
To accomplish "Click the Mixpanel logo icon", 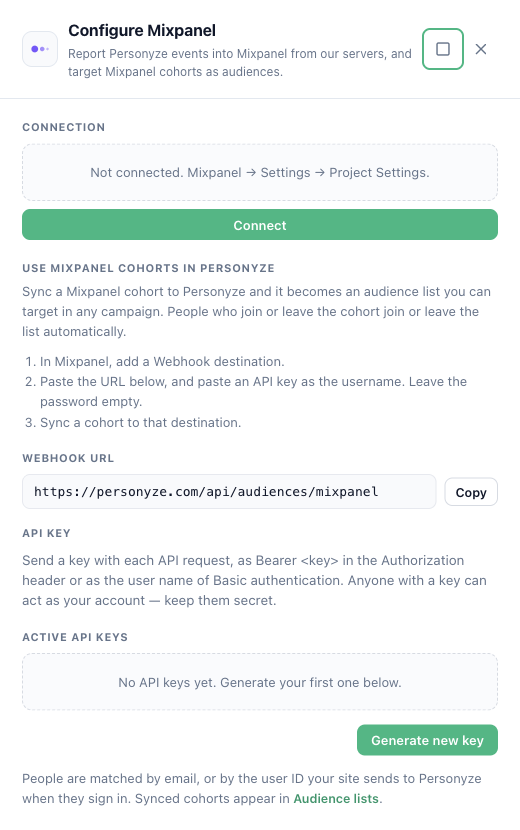I will [x=40, y=49].
